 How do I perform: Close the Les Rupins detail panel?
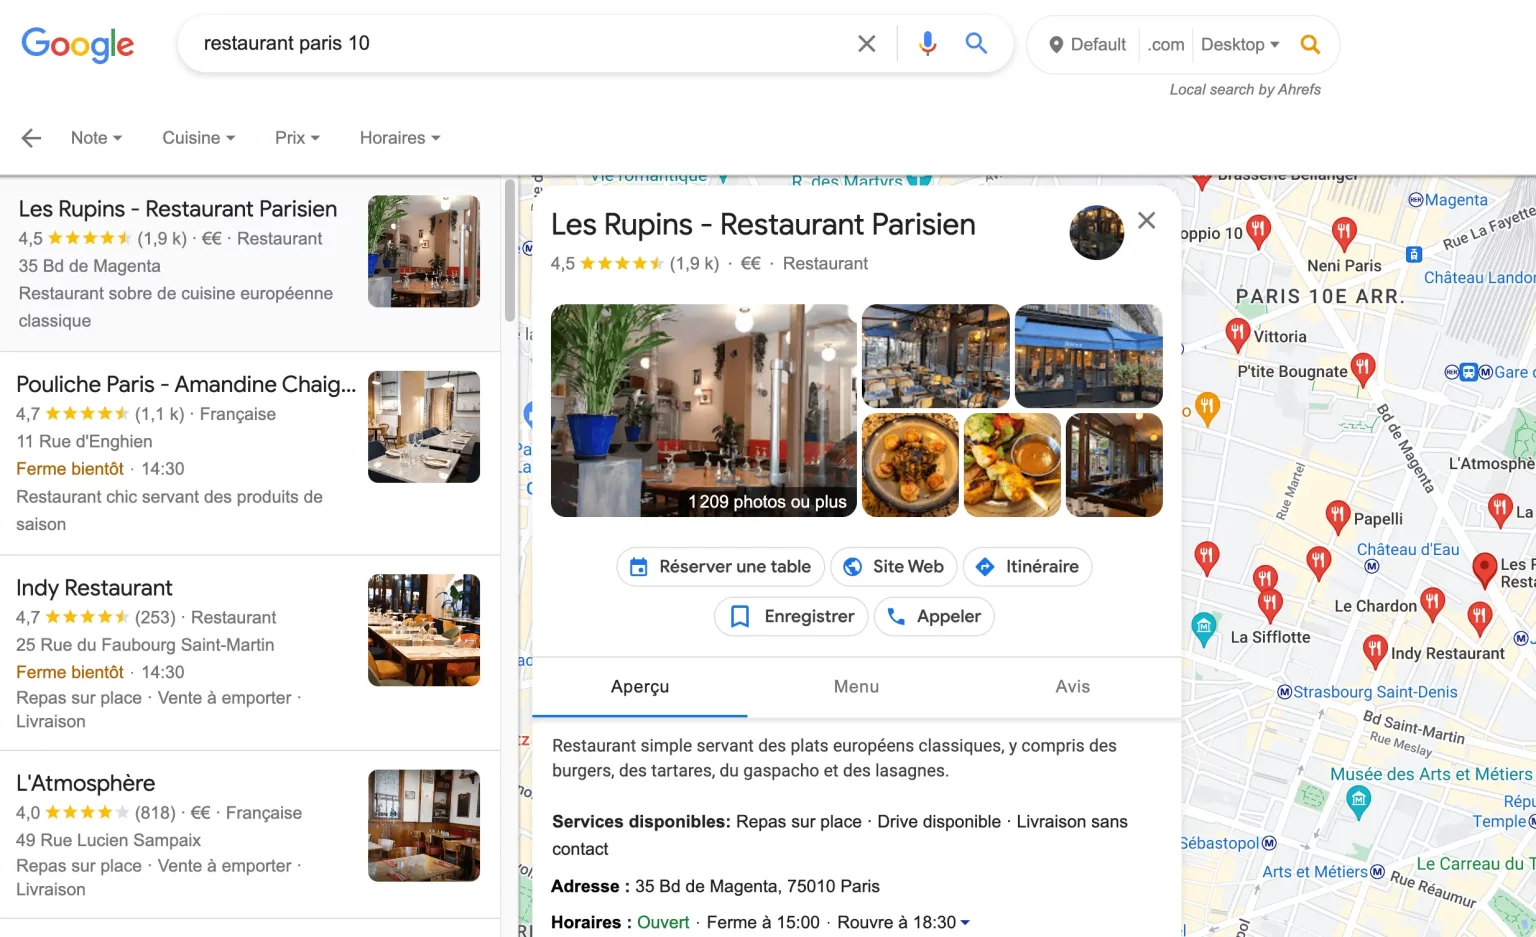[1147, 220]
